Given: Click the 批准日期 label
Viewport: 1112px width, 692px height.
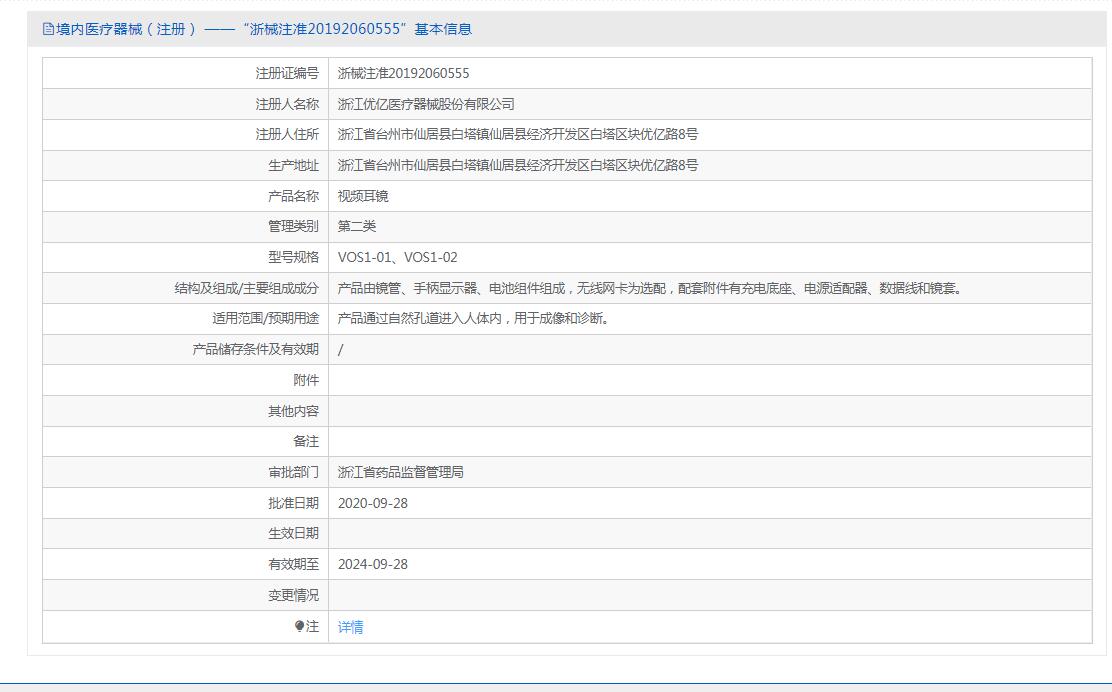Looking at the screenshot, I should click(294, 503).
